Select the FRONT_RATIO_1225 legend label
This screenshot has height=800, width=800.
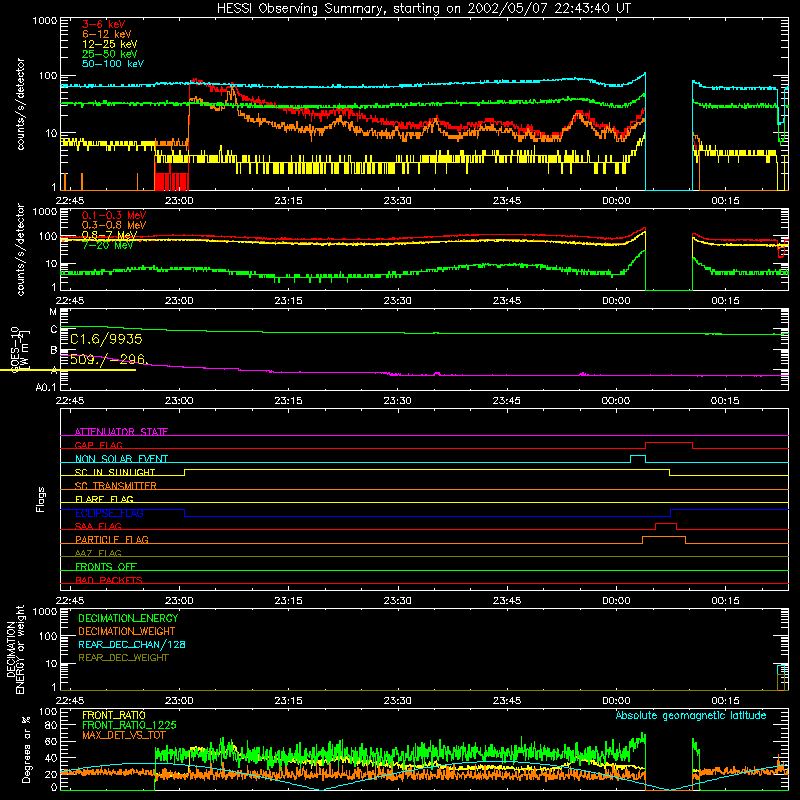[x=129, y=725]
